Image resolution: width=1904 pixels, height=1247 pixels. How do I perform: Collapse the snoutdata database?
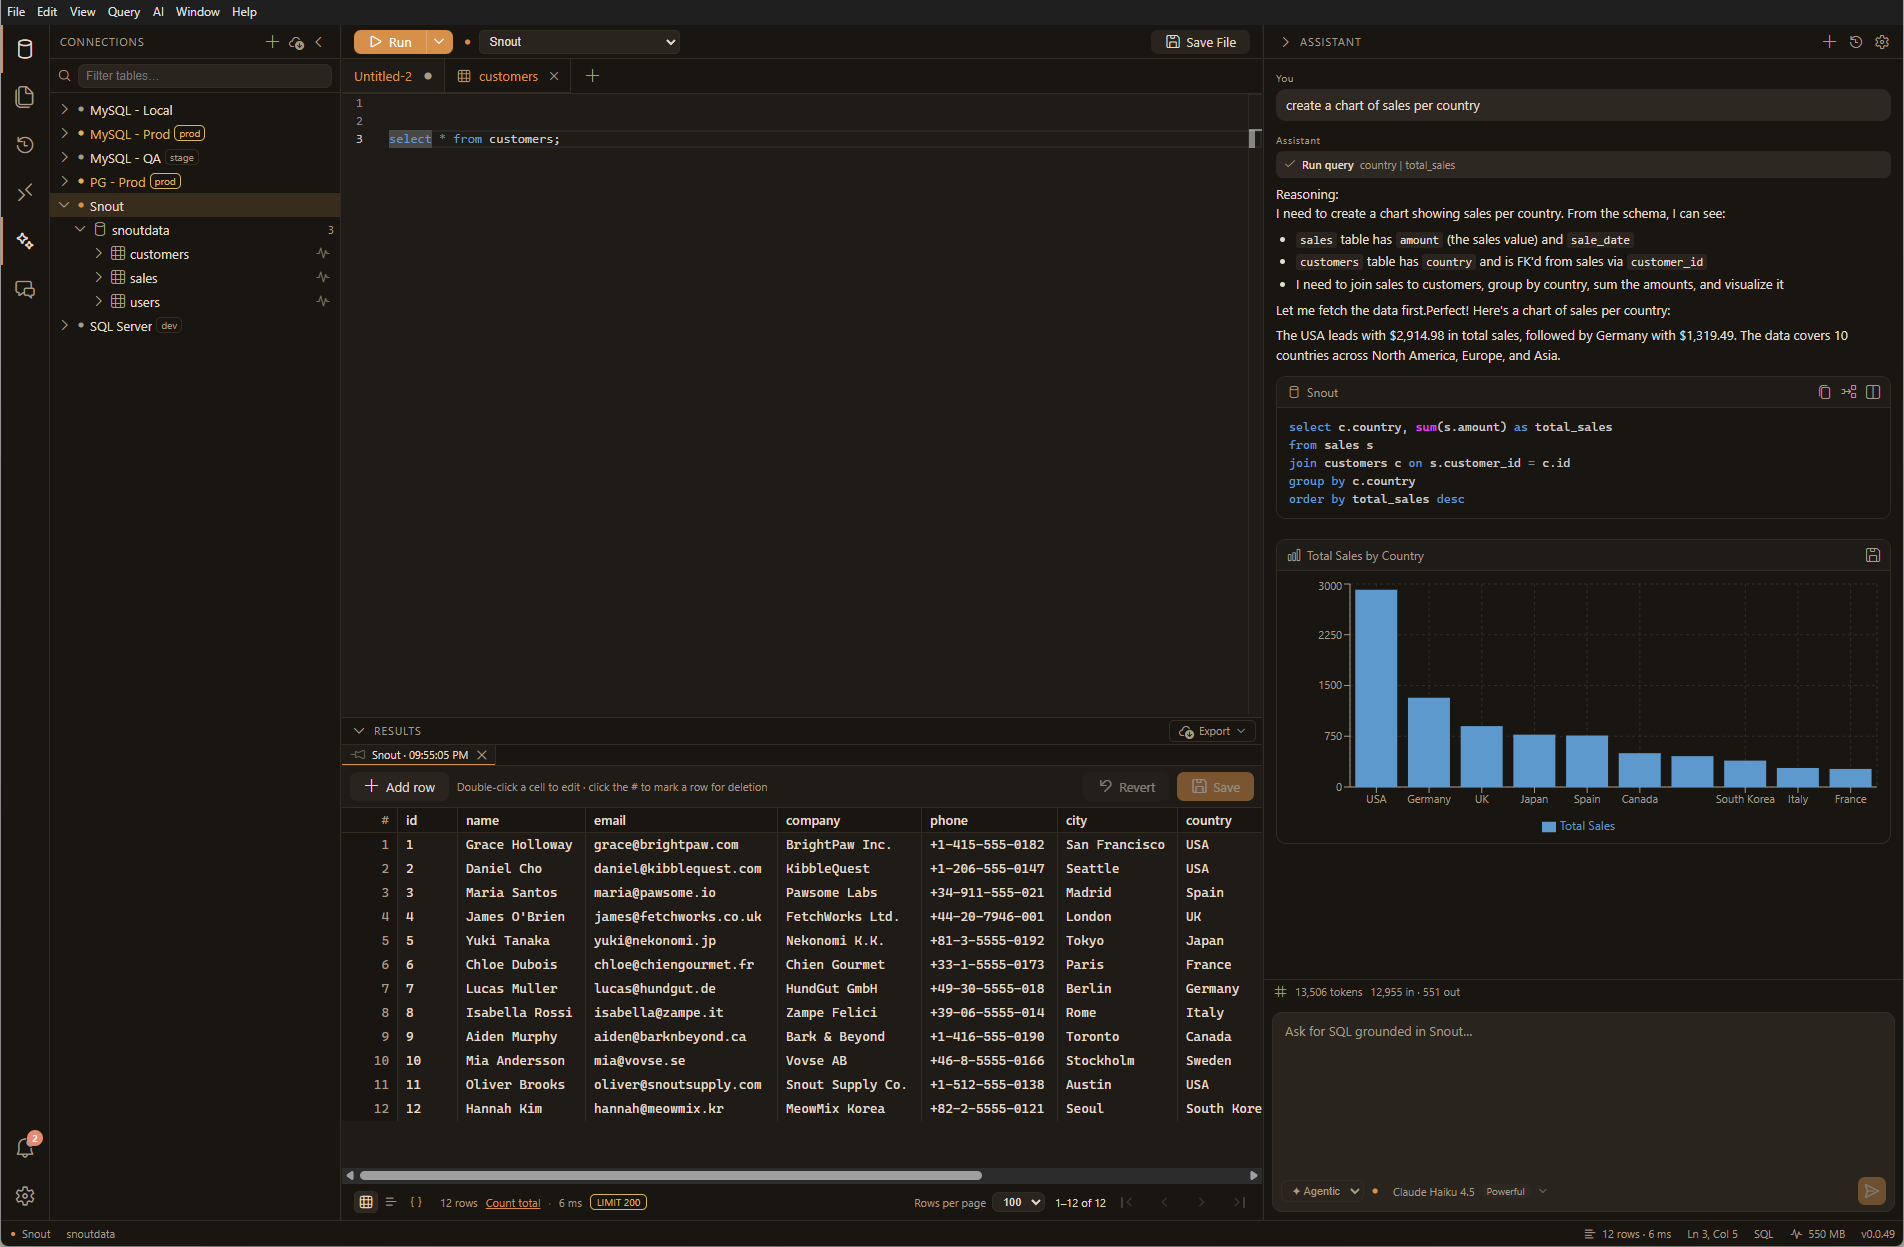pyautogui.click(x=81, y=229)
